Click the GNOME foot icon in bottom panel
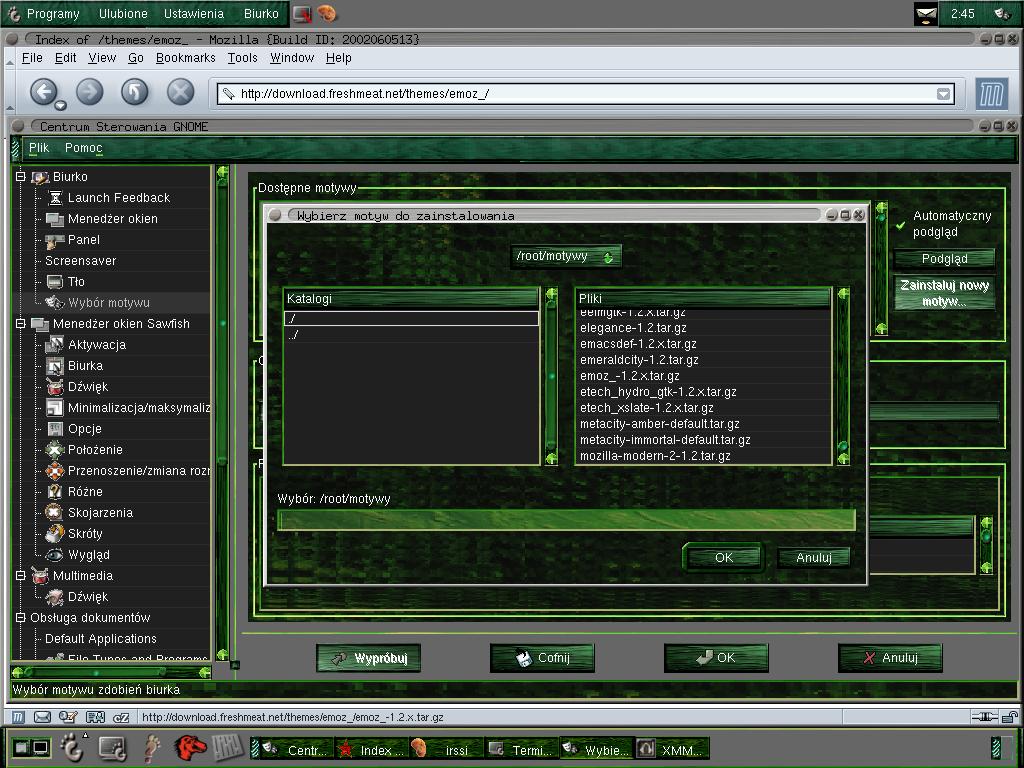Image resolution: width=1024 pixels, height=768 pixels. point(72,748)
